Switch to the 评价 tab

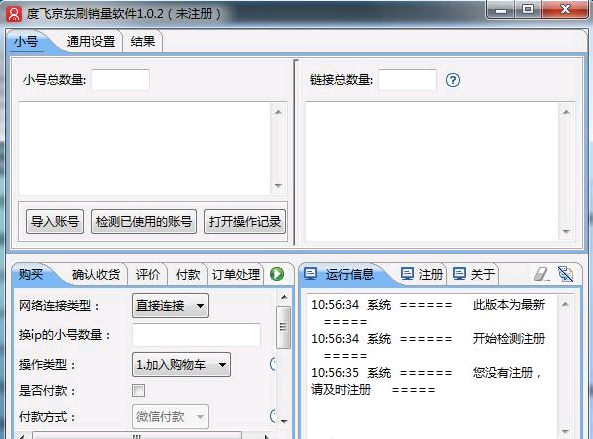tap(147, 275)
